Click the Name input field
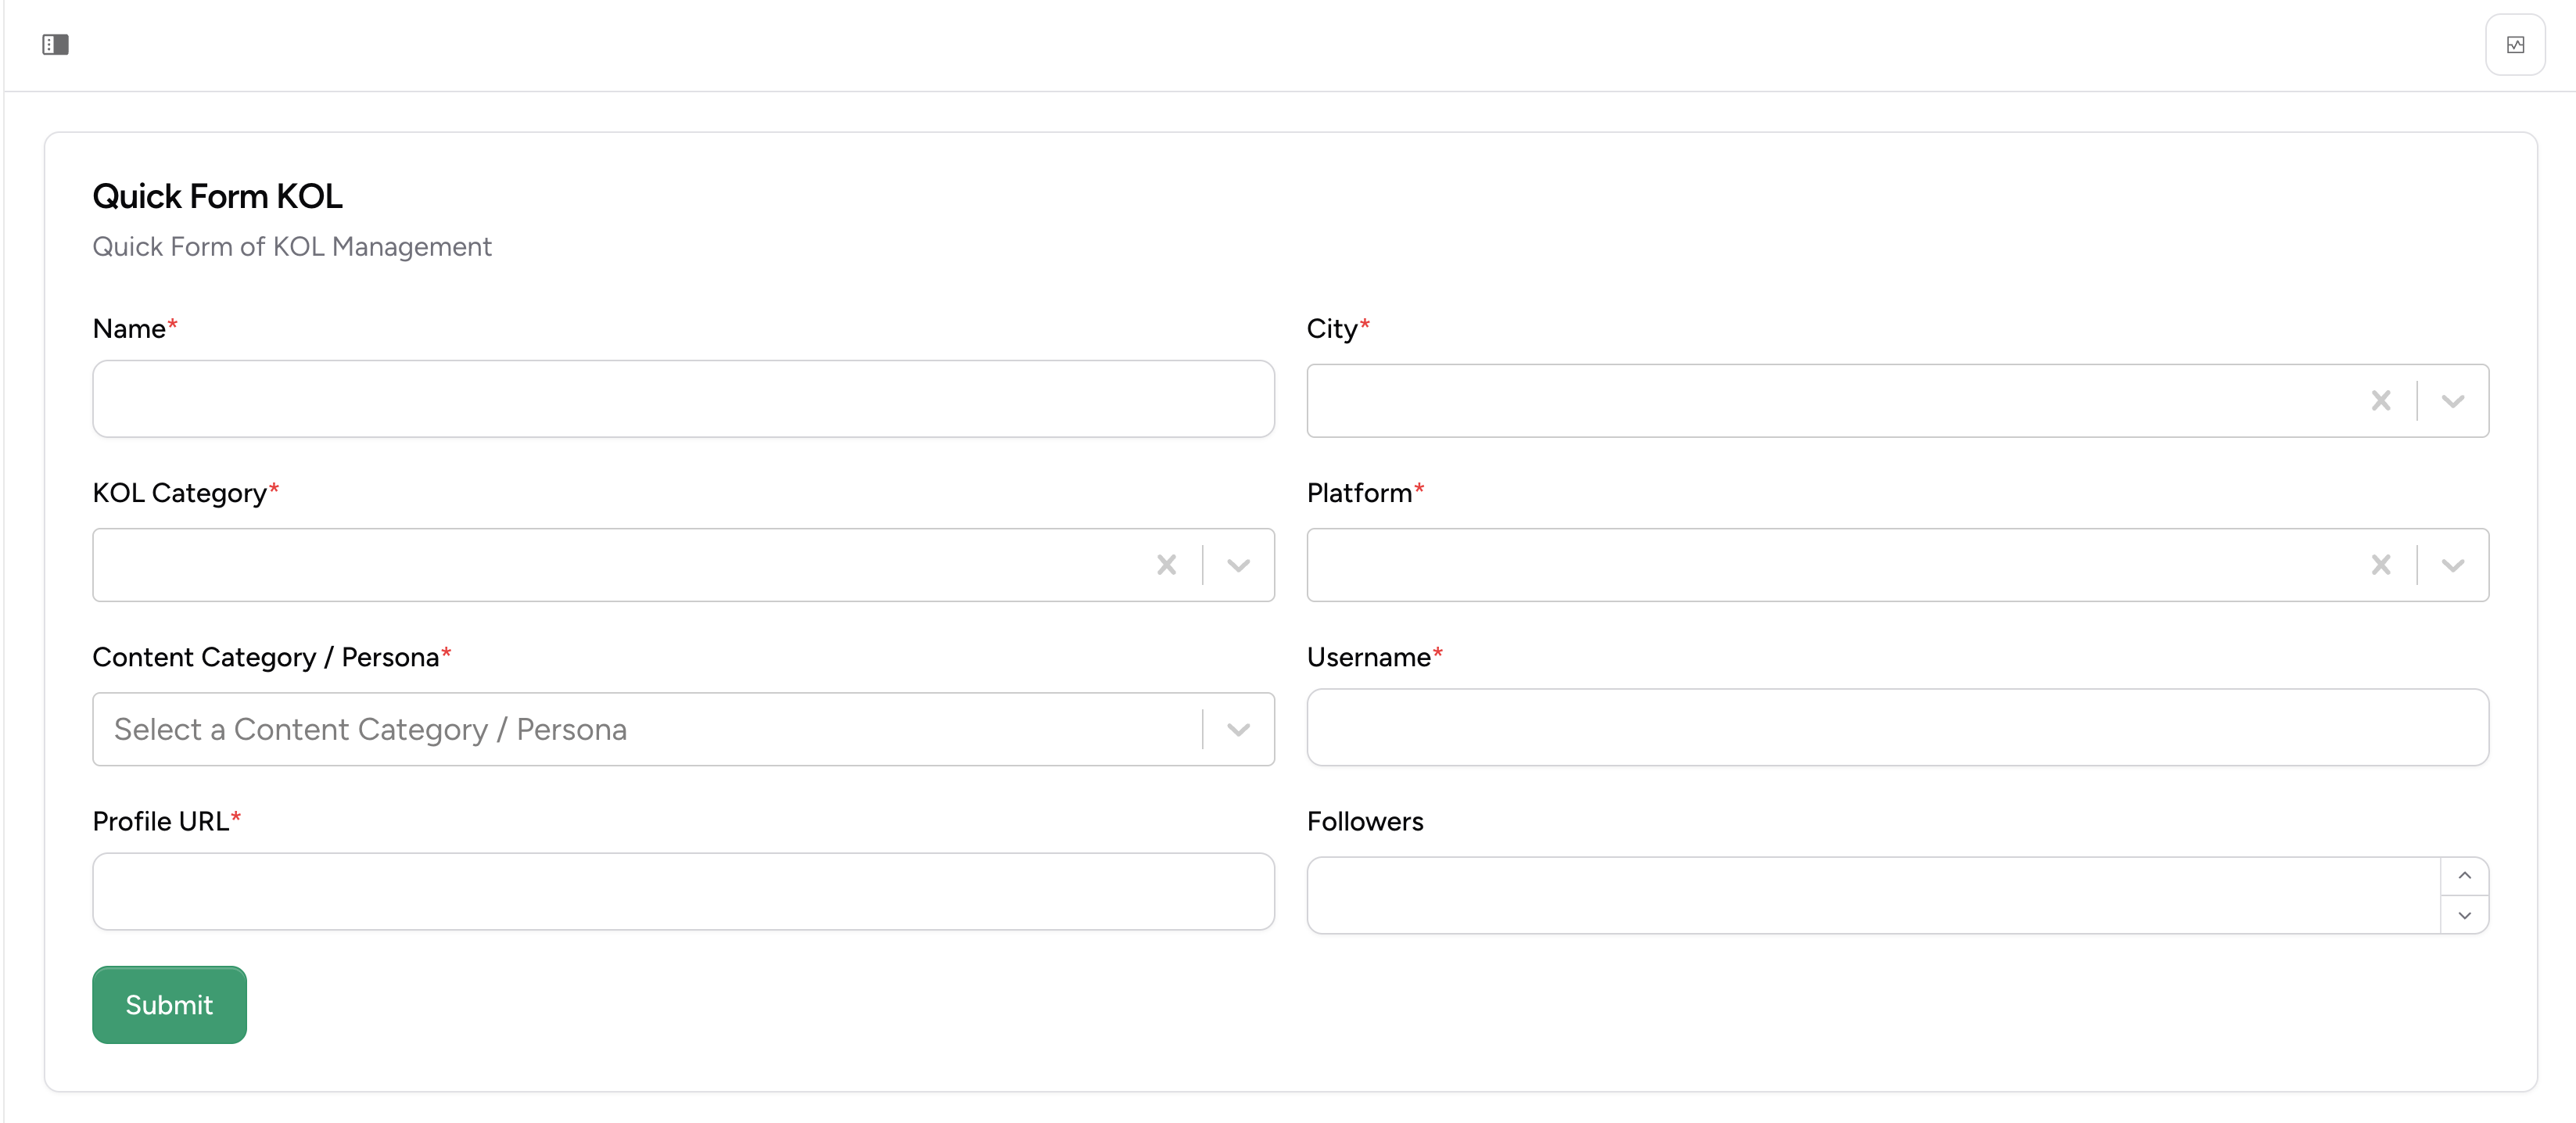 point(683,399)
